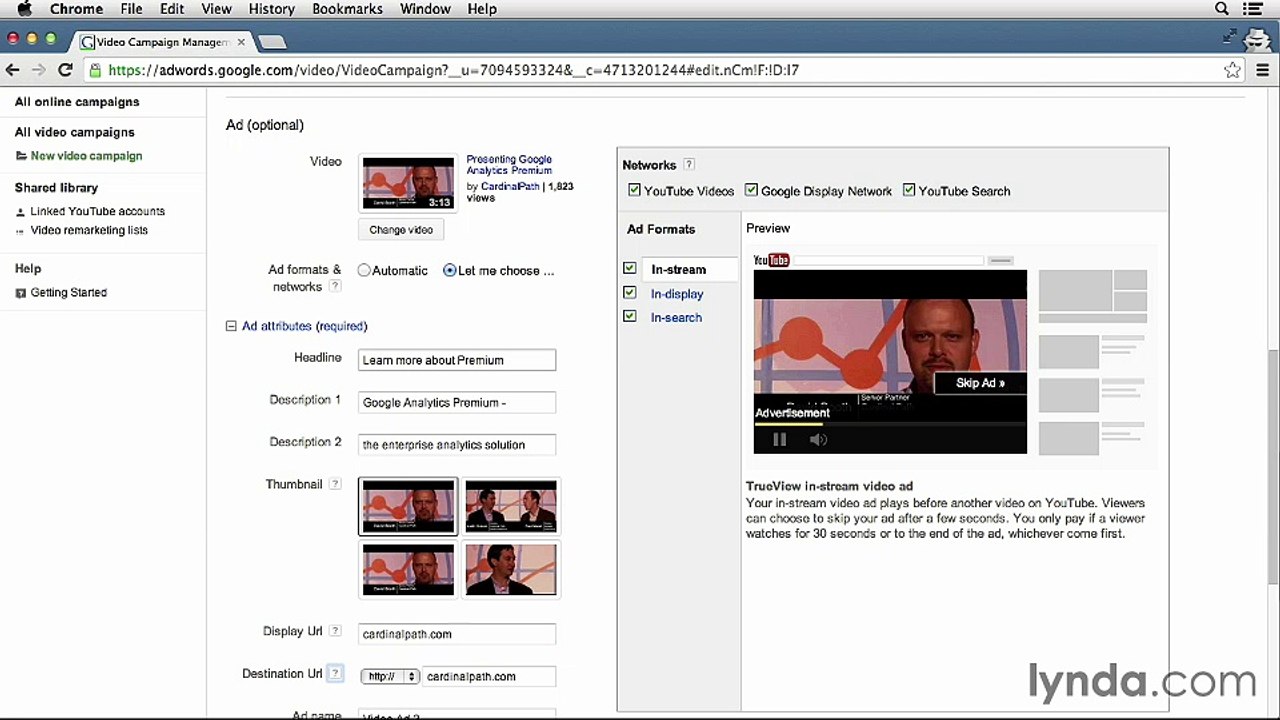Open Spotlight search icon in menu bar
The image size is (1280, 720).
1222,9
